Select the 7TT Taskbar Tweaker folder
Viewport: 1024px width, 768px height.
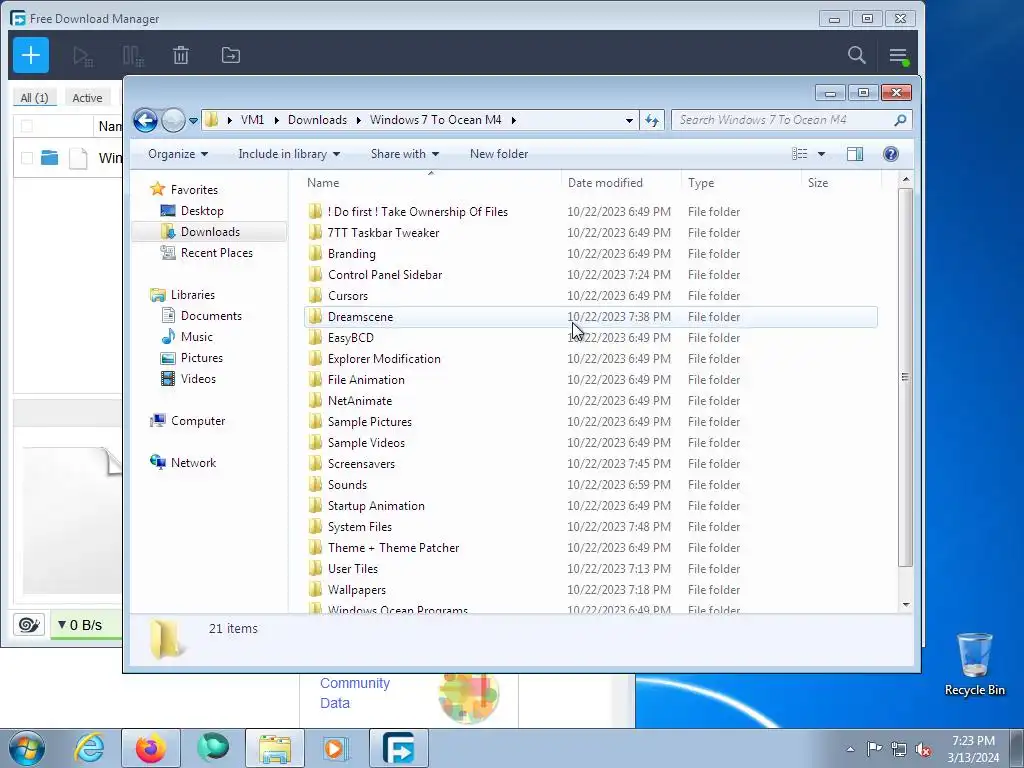590,232
